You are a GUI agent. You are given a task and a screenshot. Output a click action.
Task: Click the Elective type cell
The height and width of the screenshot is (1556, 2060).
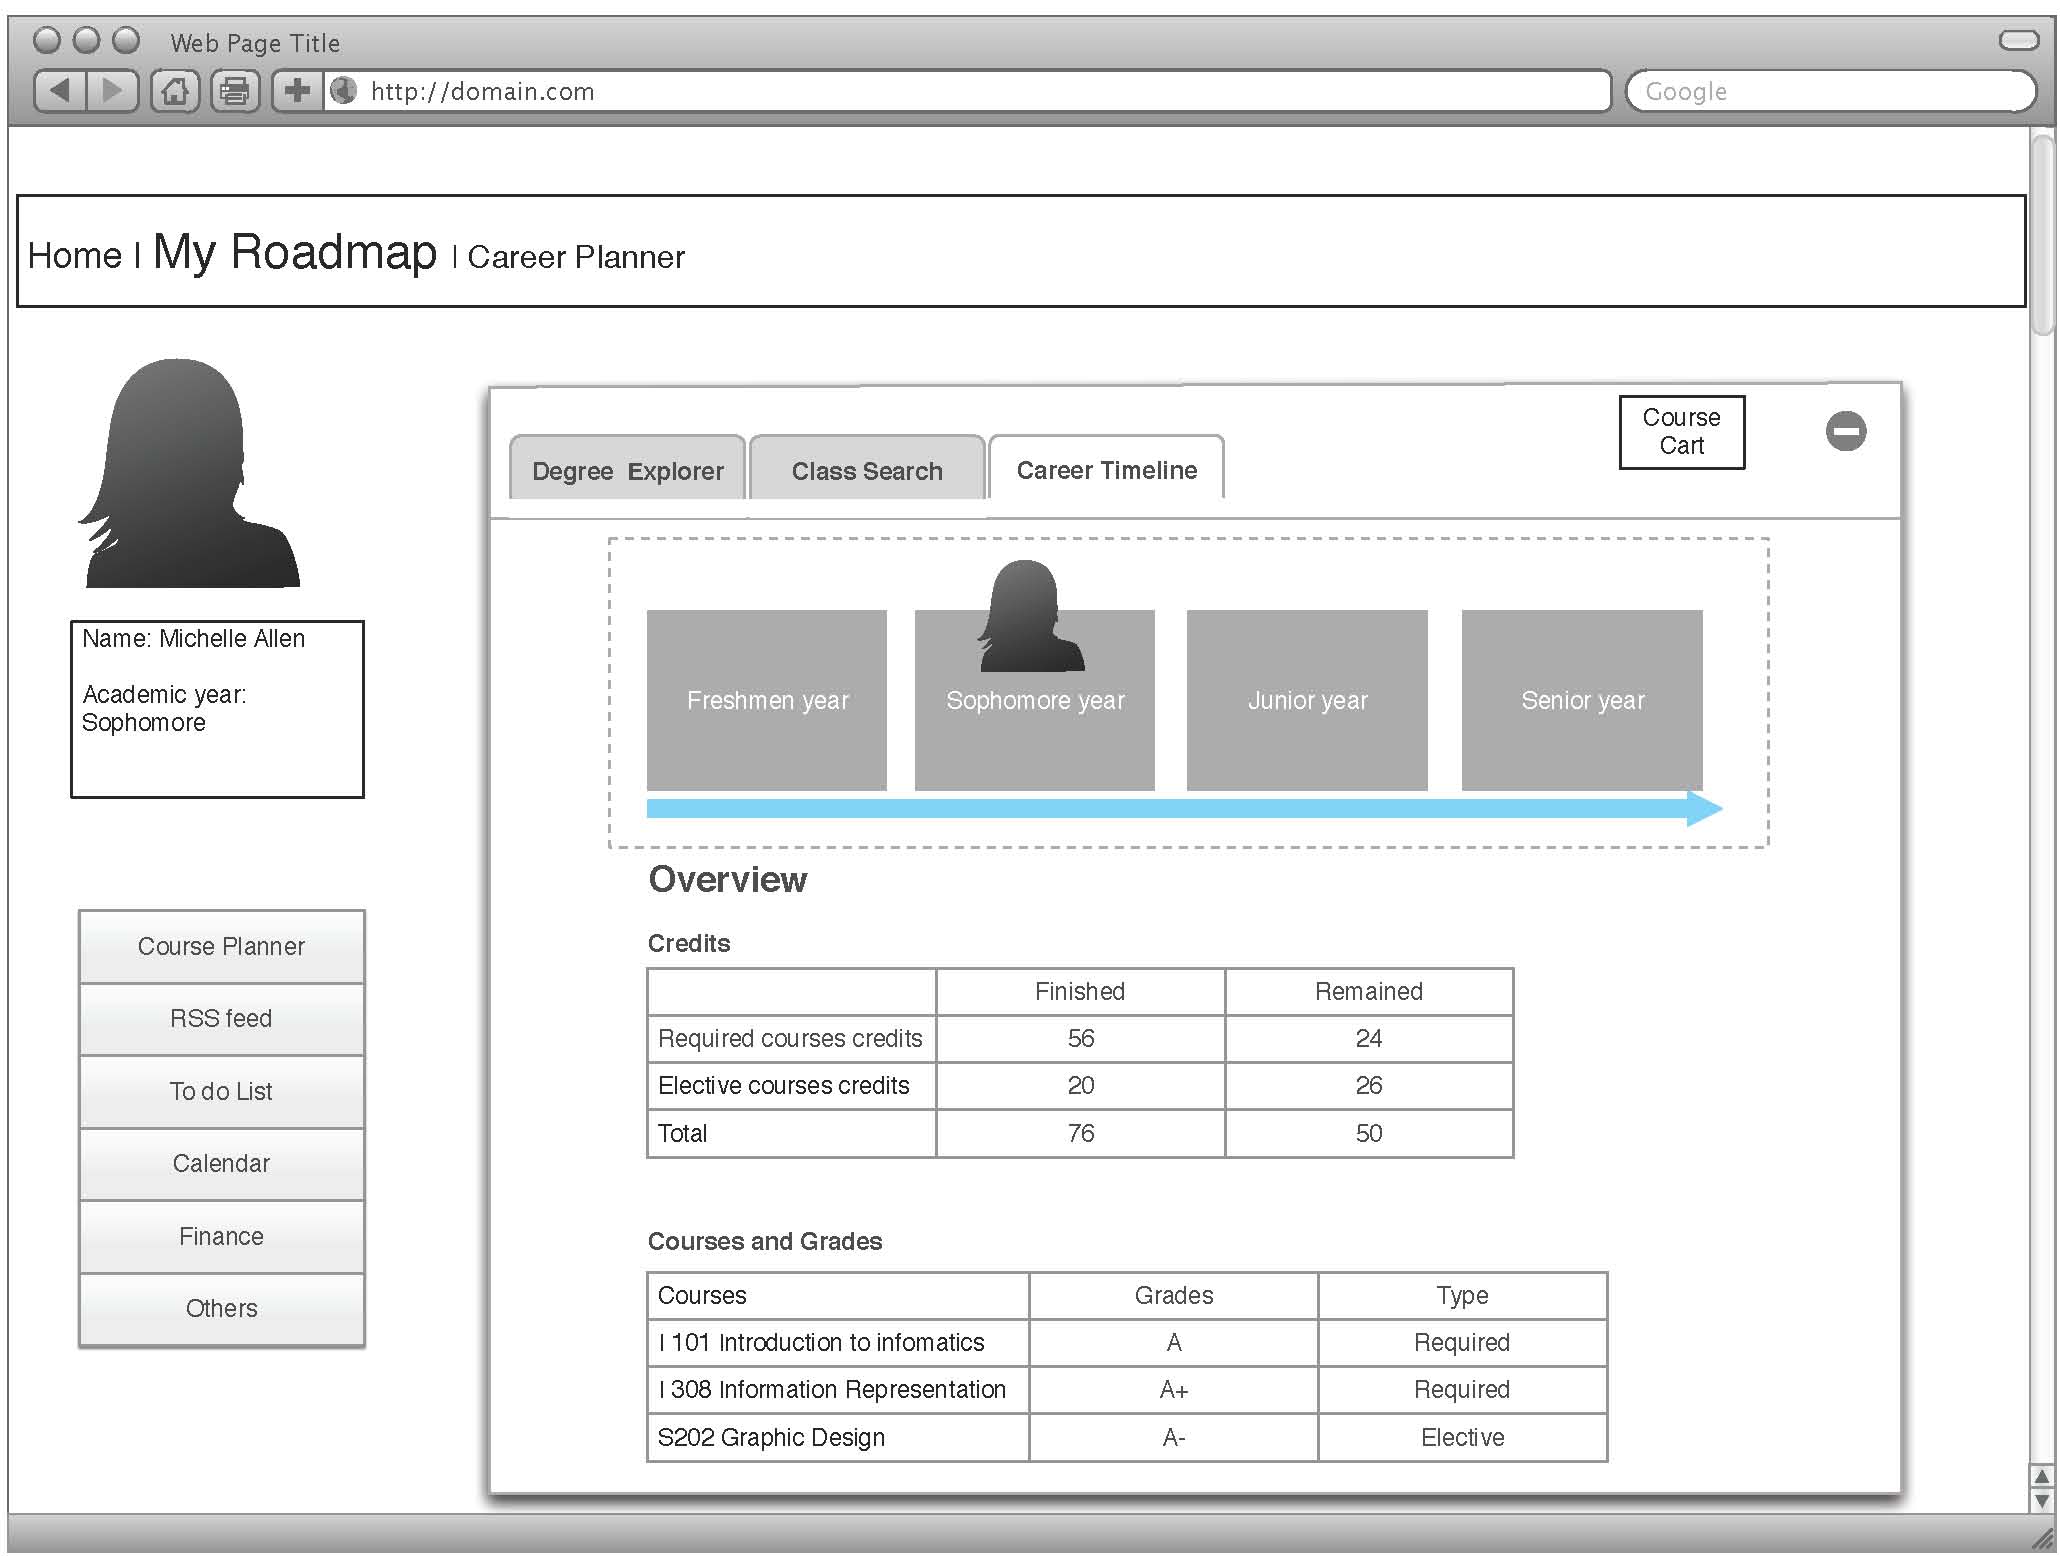[x=1462, y=1437]
